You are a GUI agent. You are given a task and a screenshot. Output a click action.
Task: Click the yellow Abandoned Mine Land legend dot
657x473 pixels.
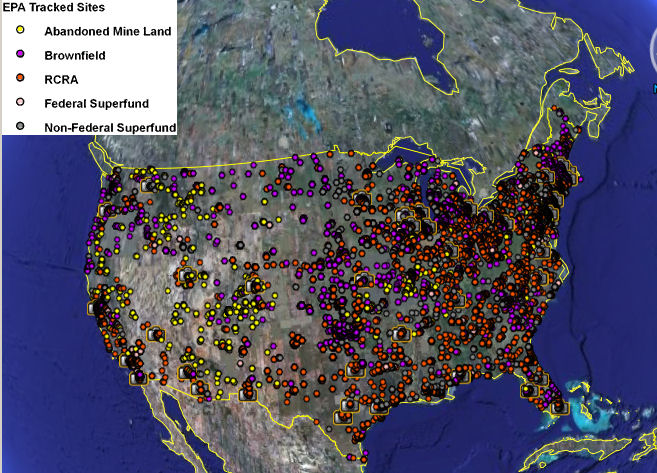20,30
